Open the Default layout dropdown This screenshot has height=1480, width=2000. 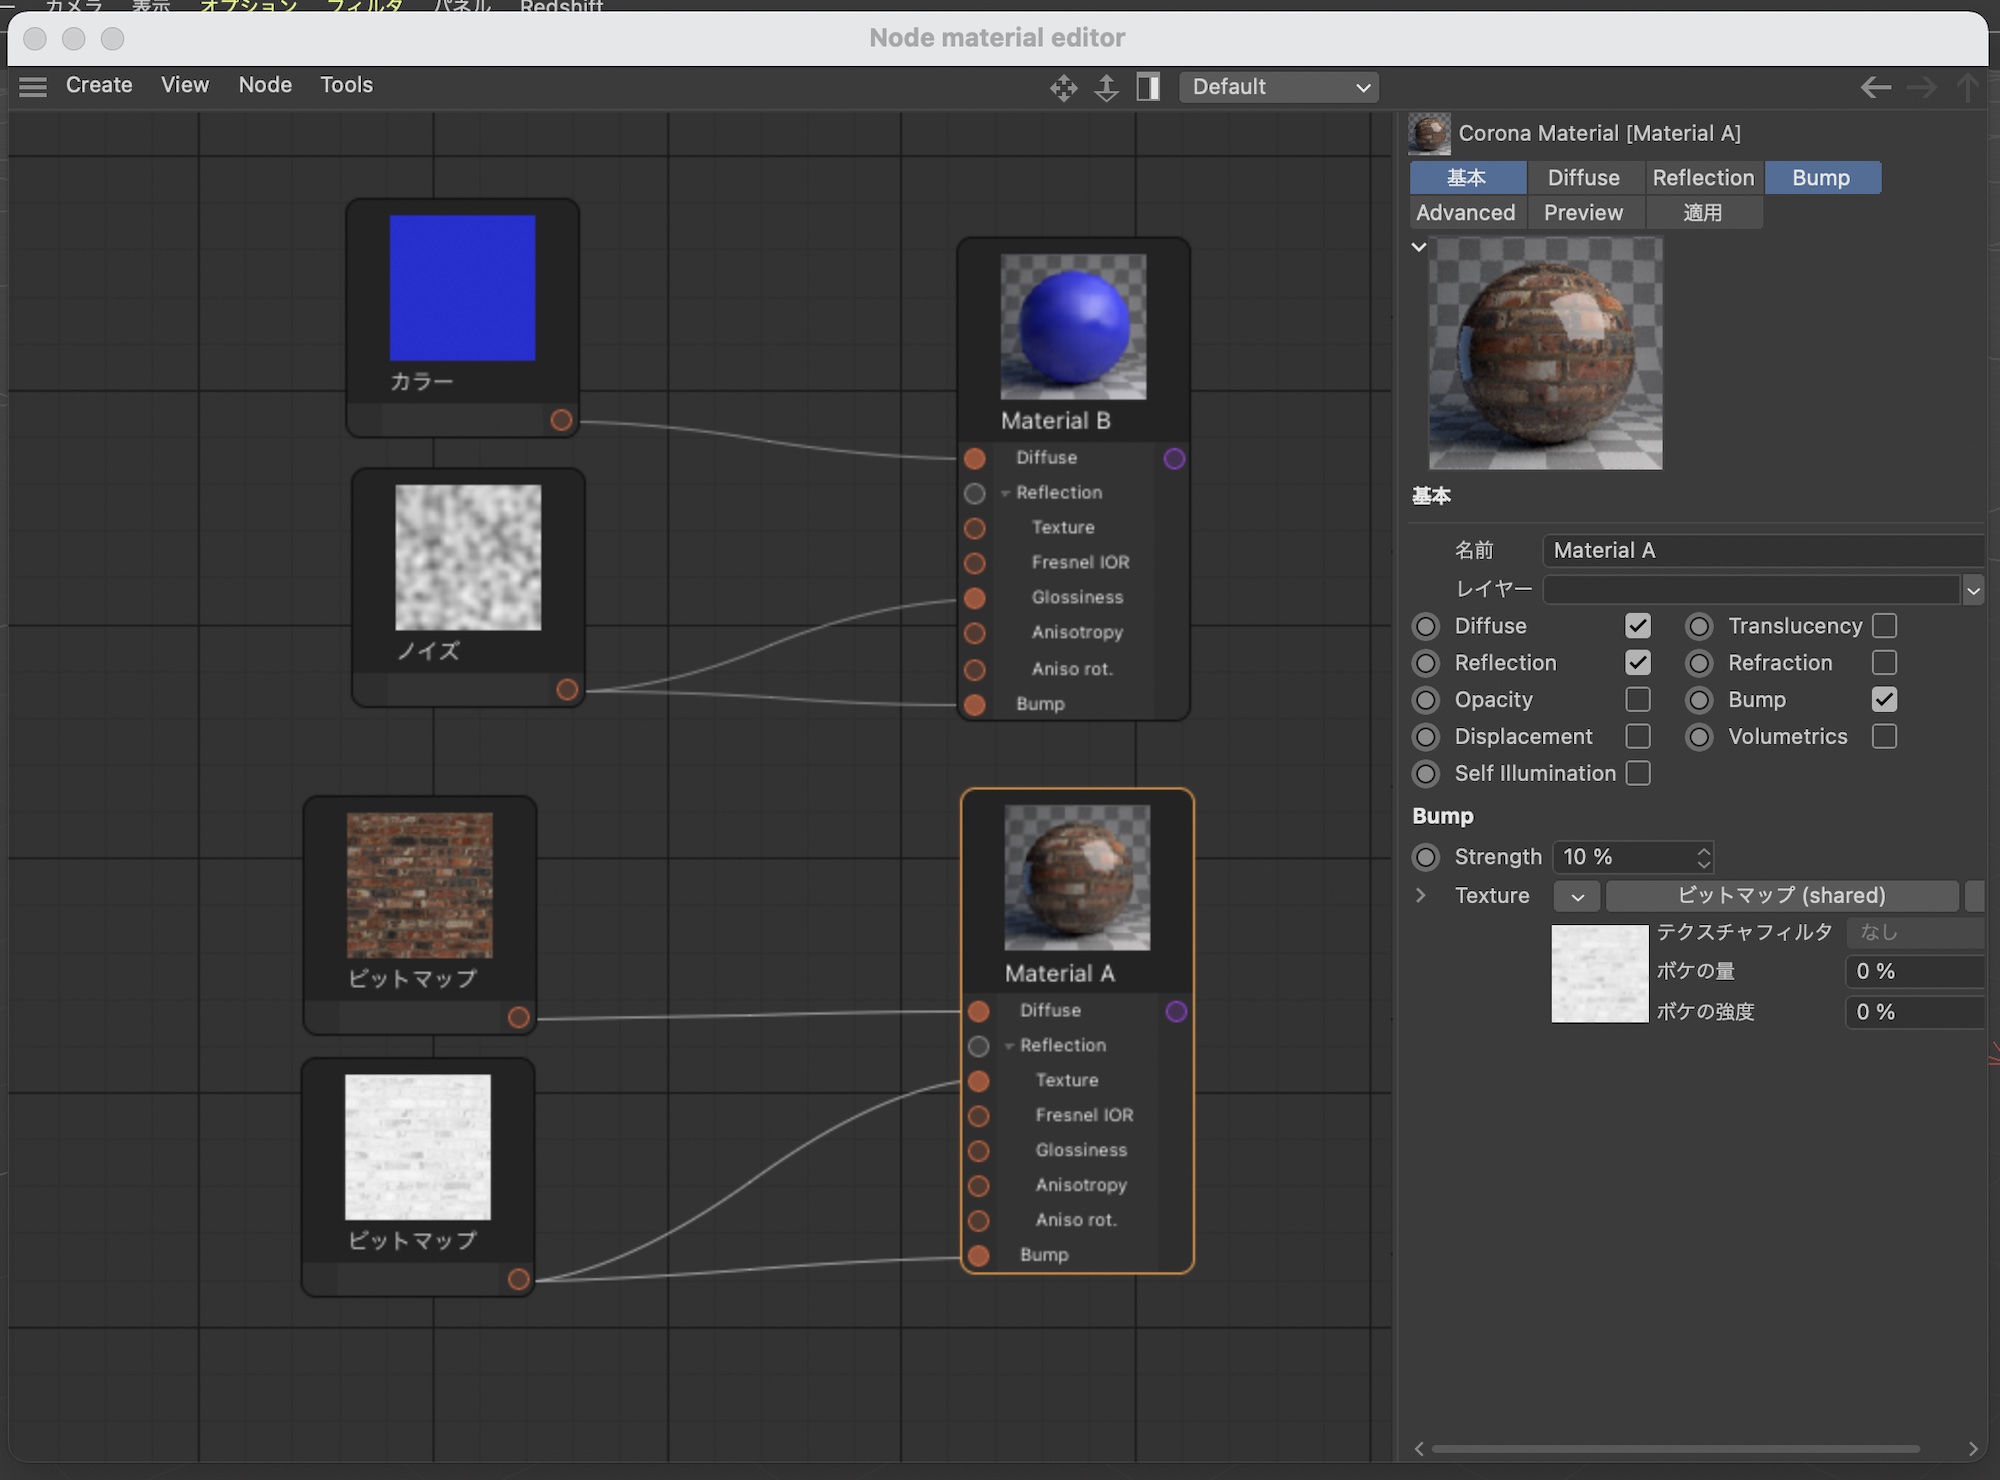click(1278, 87)
